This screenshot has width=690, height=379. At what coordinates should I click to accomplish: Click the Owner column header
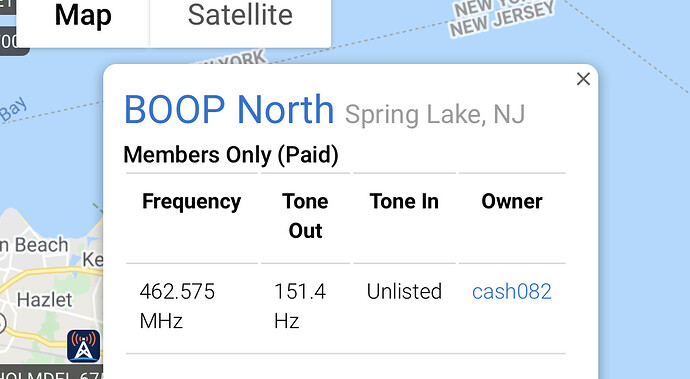pos(512,201)
